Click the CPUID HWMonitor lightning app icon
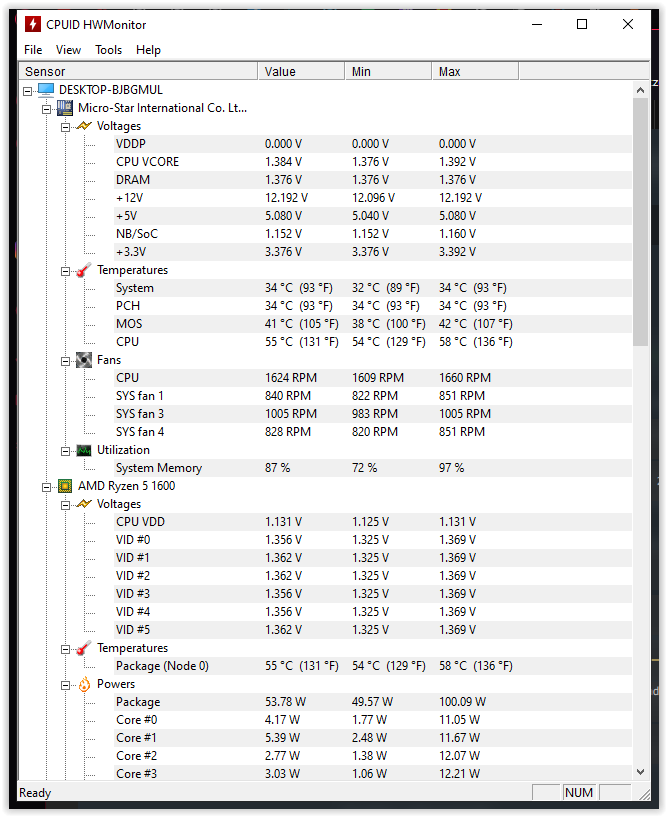This screenshot has height=817, width=667. tap(33, 24)
